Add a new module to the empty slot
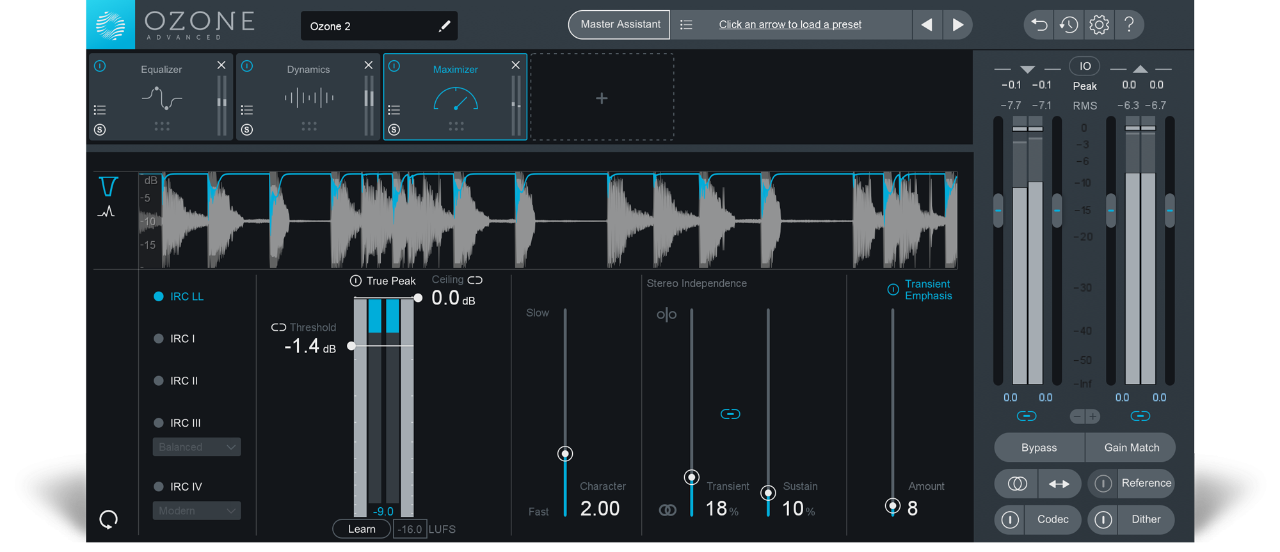 click(602, 98)
